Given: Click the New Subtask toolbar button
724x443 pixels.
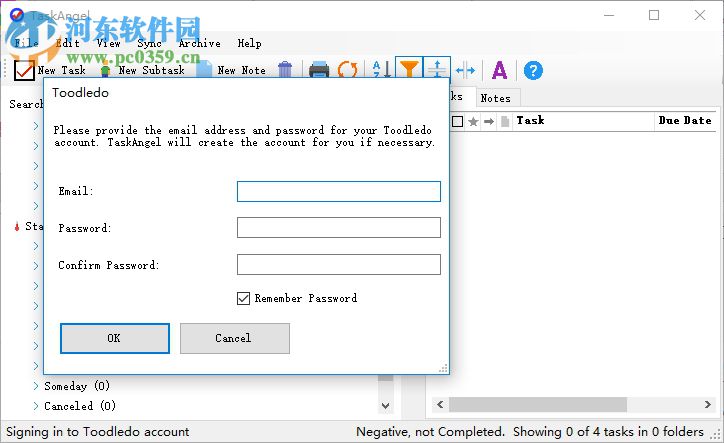Looking at the screenshot, I should click(143, 71).
